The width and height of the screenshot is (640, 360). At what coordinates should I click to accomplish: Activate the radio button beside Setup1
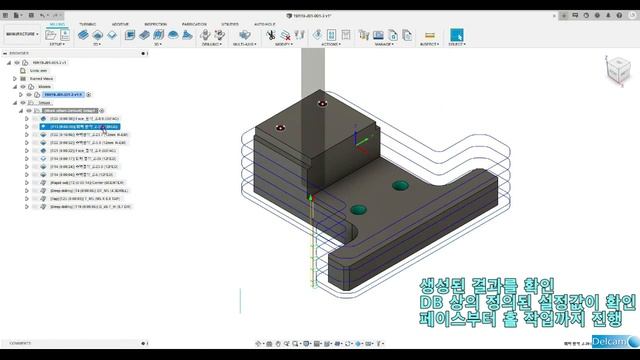pos(102,111)
